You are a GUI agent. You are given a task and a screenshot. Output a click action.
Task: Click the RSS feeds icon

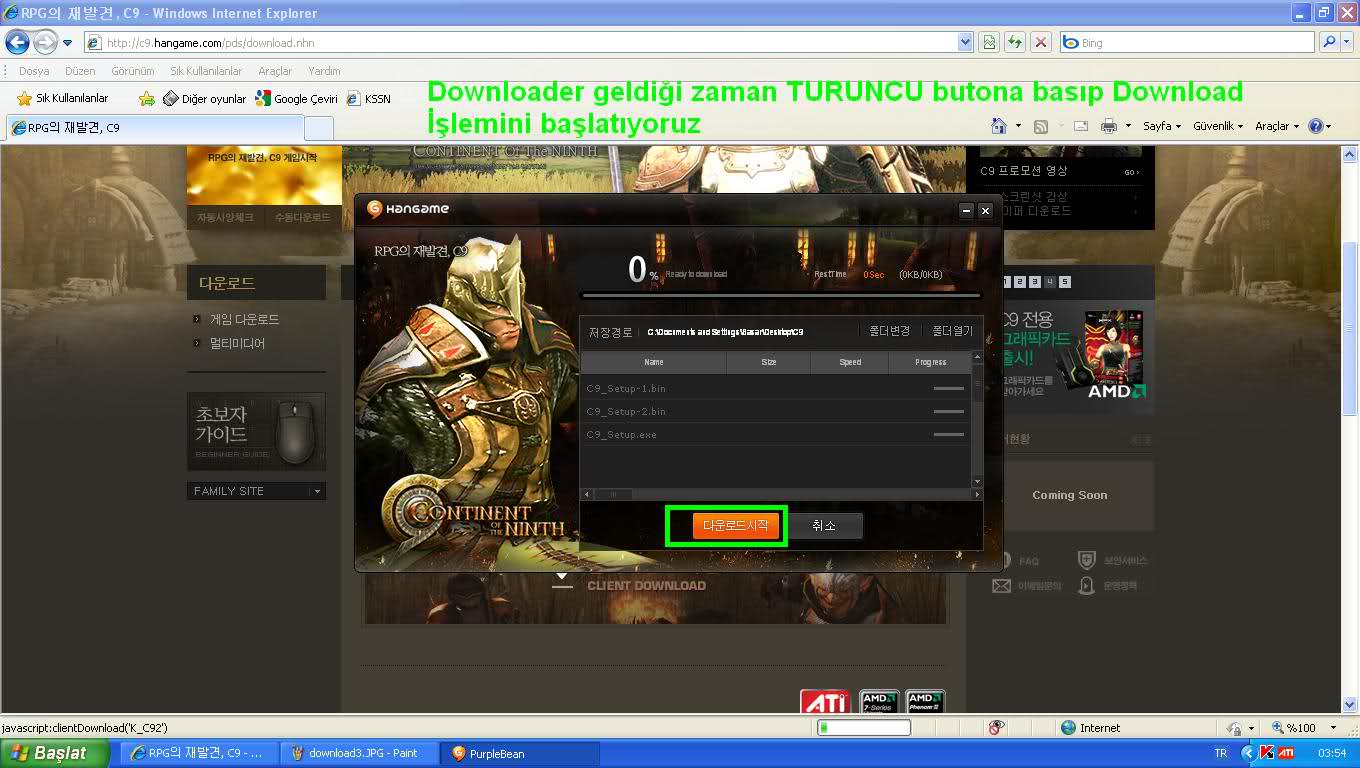point(1041,126)
